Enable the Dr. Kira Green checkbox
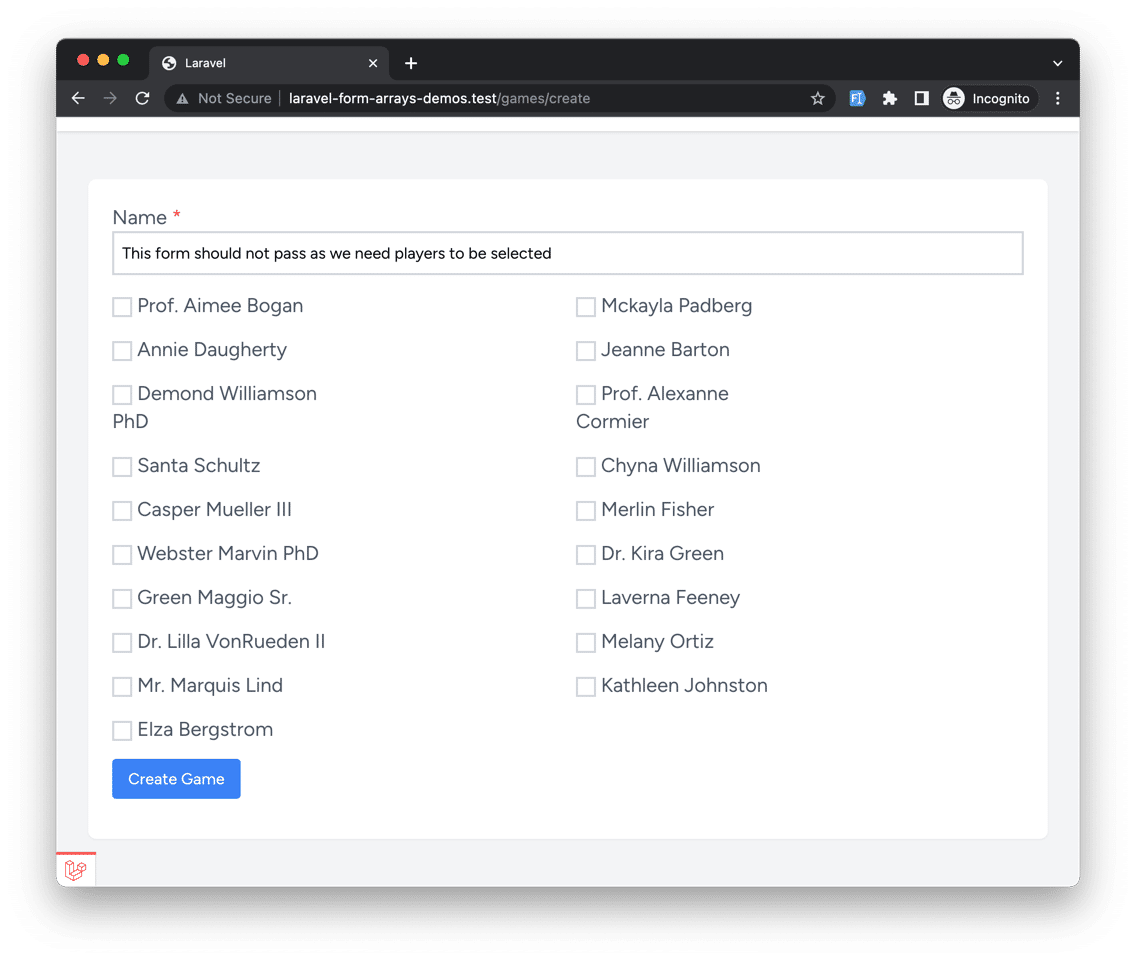The height and width of the screenshot is (961, 1136). (586, 555)
